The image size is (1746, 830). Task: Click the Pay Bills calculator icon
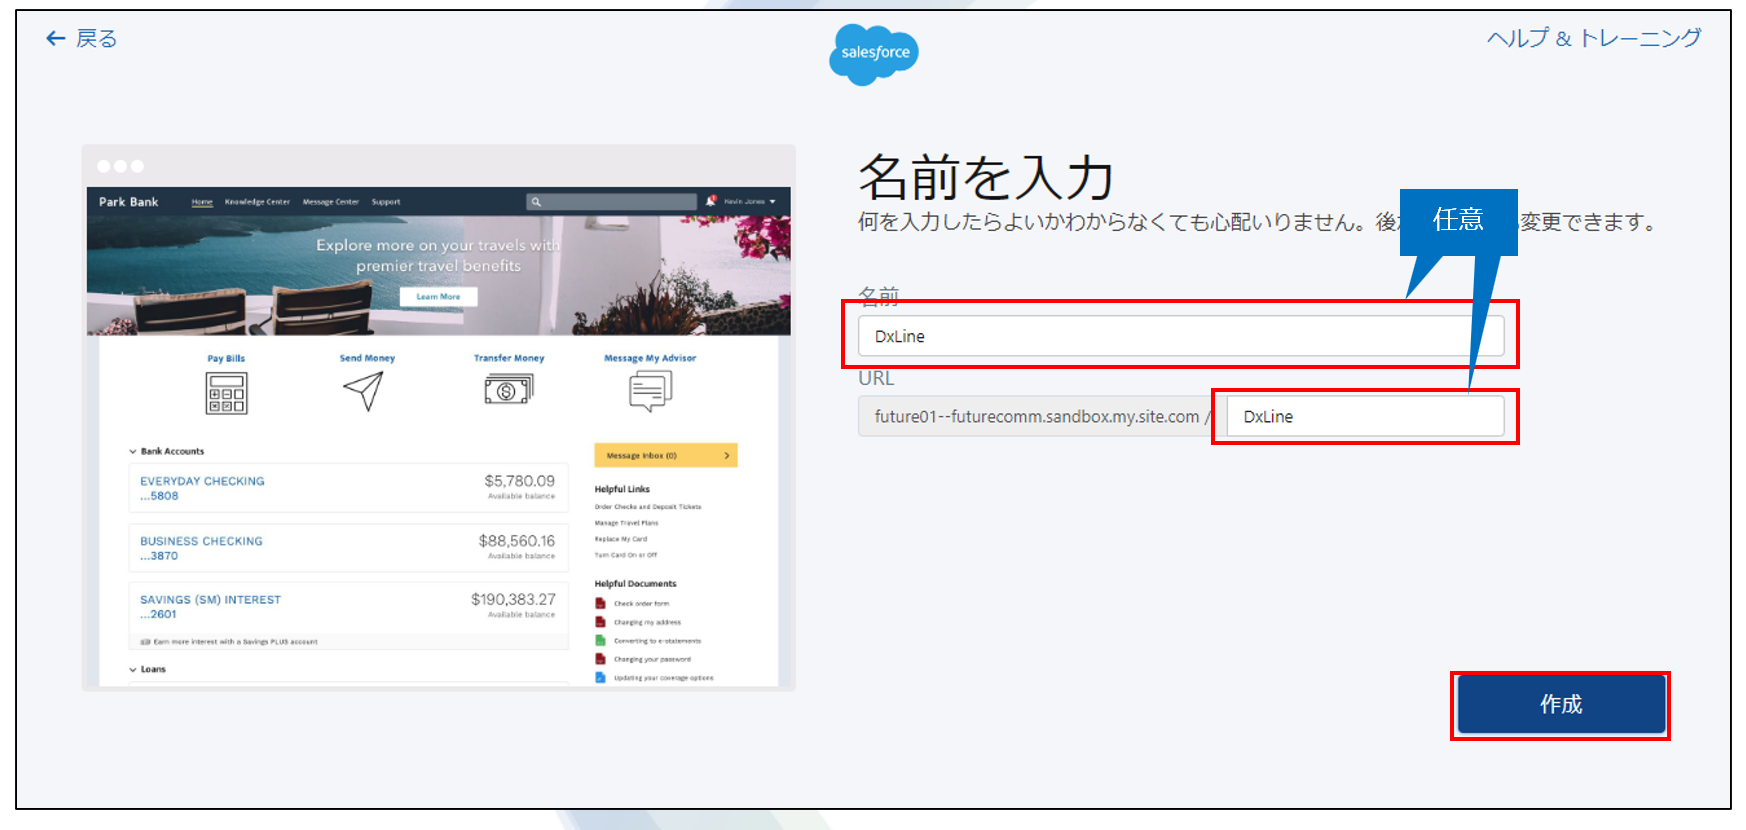pyautogui.click(x=226, y=393)
